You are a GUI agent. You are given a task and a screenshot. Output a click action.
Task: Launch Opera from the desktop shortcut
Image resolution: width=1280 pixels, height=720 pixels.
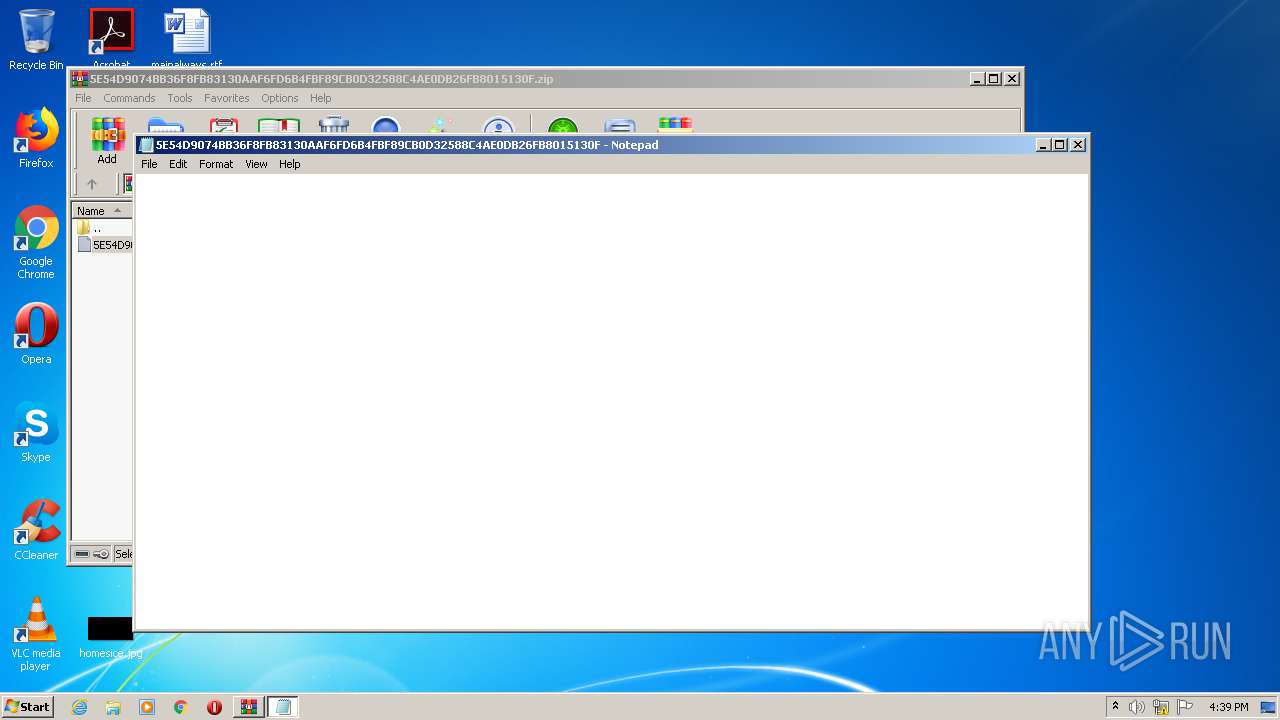(x=36, y=334)
